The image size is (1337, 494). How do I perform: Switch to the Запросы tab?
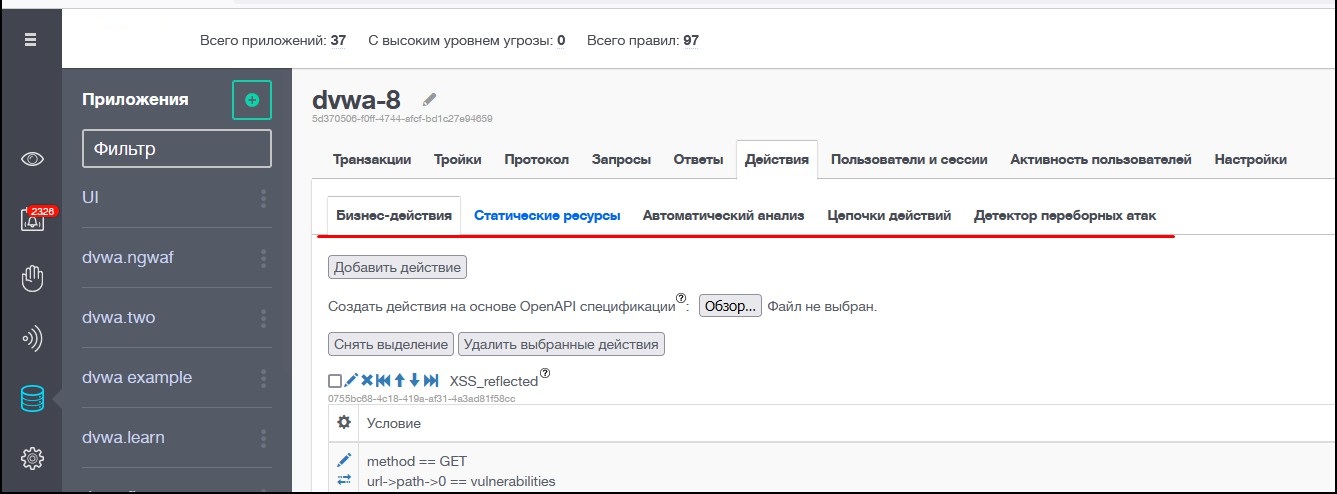621,159
